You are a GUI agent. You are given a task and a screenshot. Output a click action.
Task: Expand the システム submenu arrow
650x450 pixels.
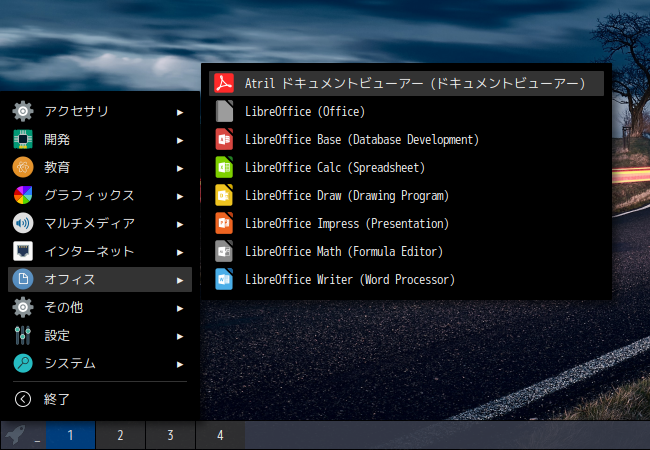[179, 365]
